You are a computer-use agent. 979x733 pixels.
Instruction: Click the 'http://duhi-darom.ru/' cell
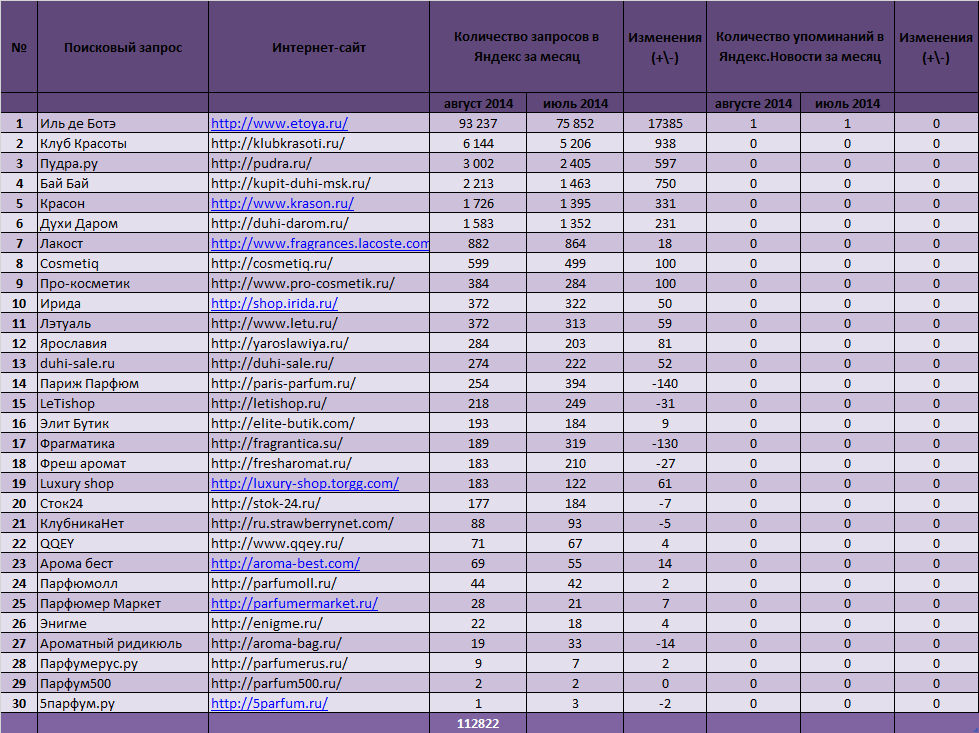(x=319, y=224)
